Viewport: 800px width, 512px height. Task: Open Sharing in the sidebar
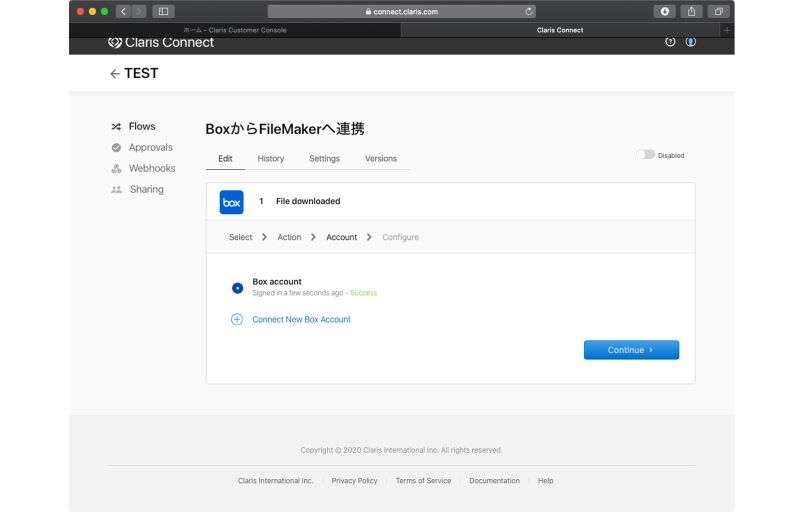pyautogui.click(x=147, y=189)
